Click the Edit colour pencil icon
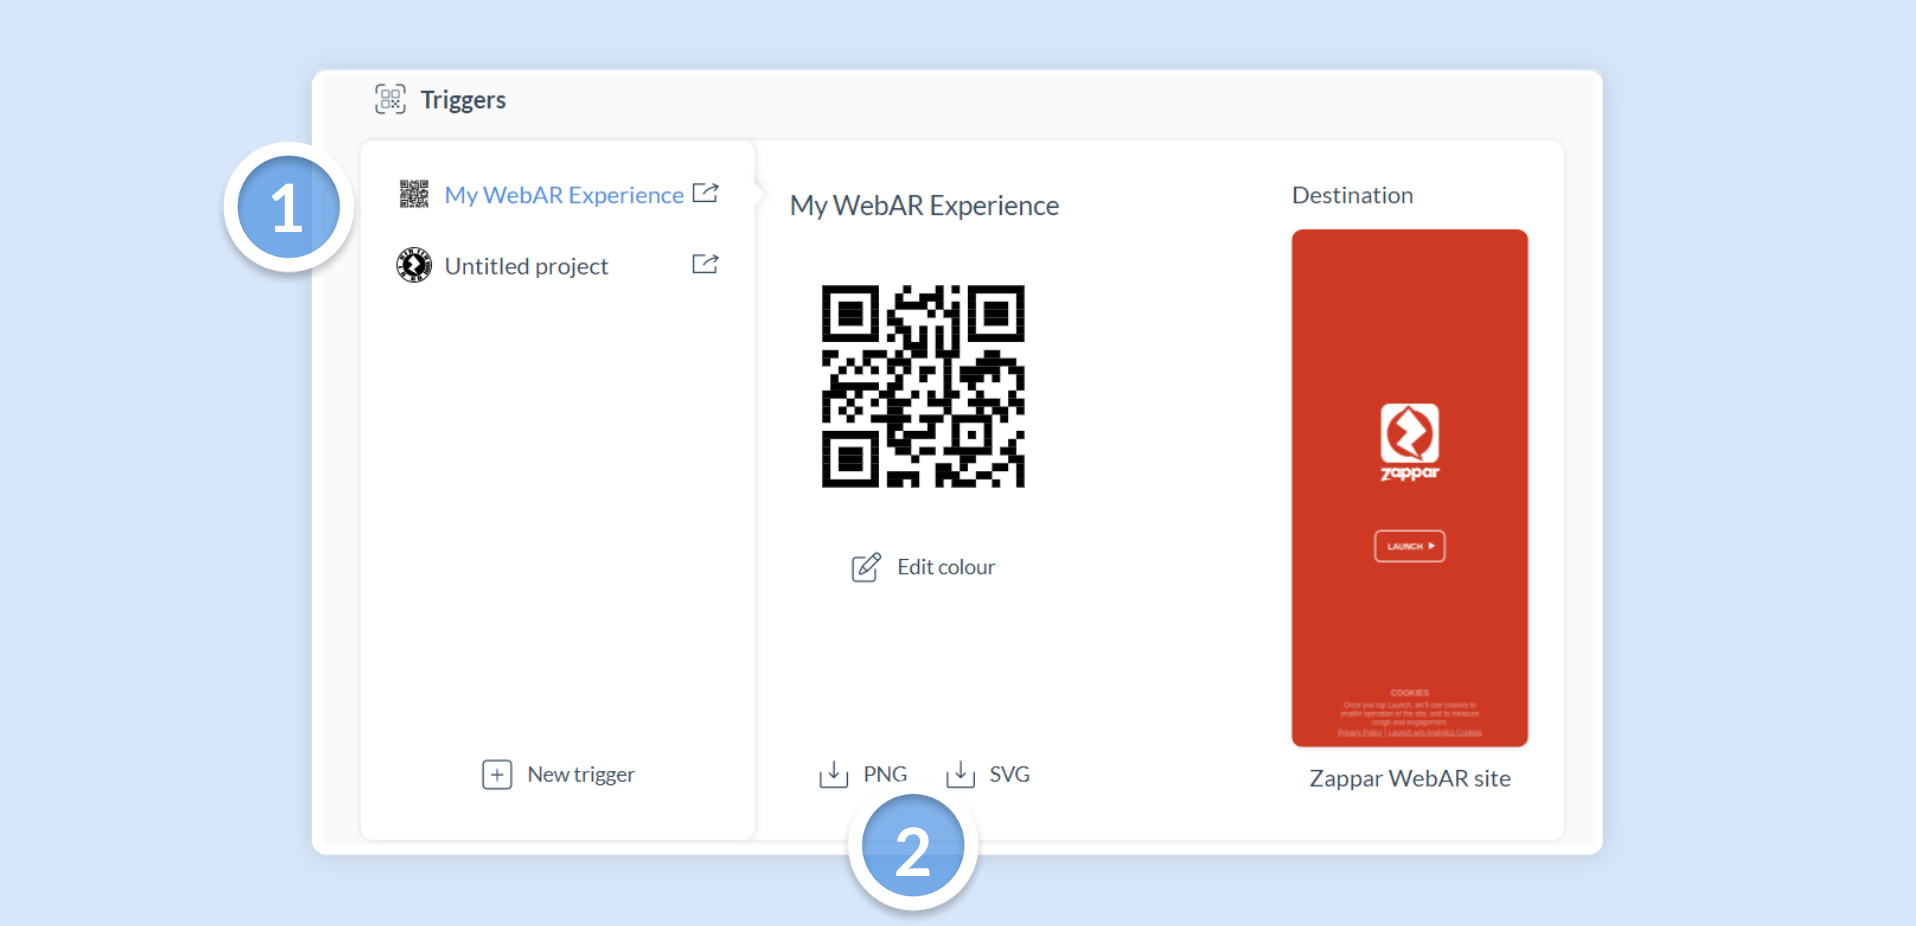This screenshot has width=1916, height=926. point(866,567)
